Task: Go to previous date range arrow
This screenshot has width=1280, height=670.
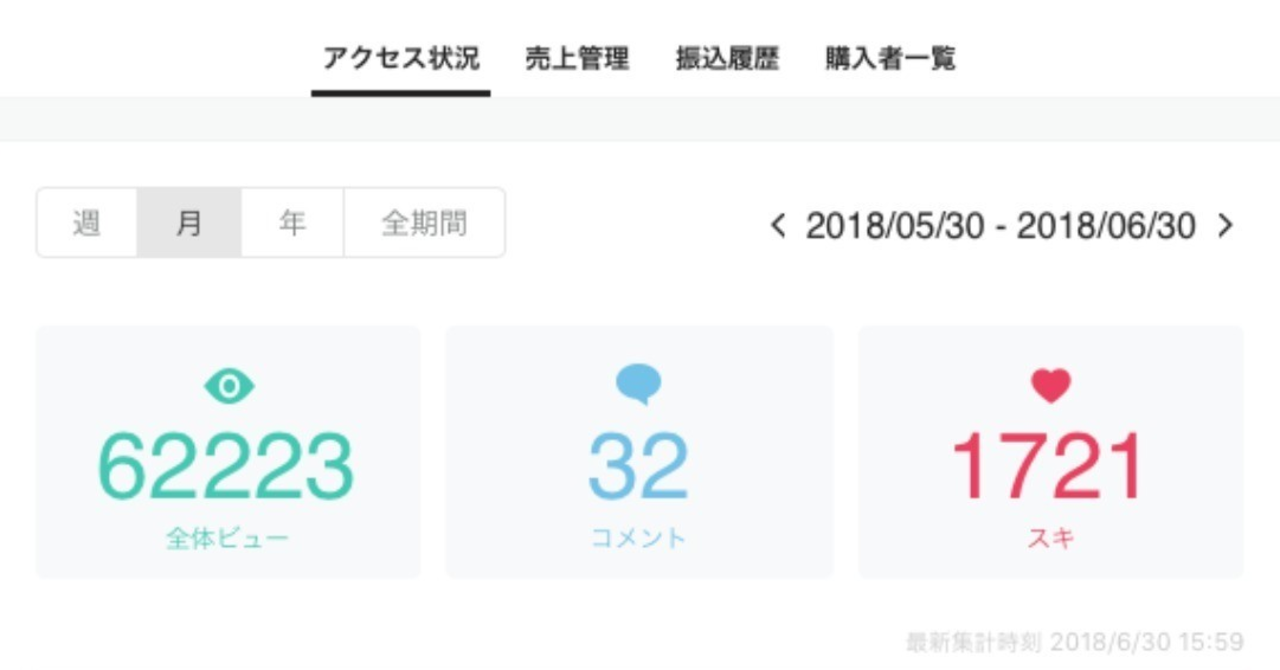Action: tap(778, 226)
